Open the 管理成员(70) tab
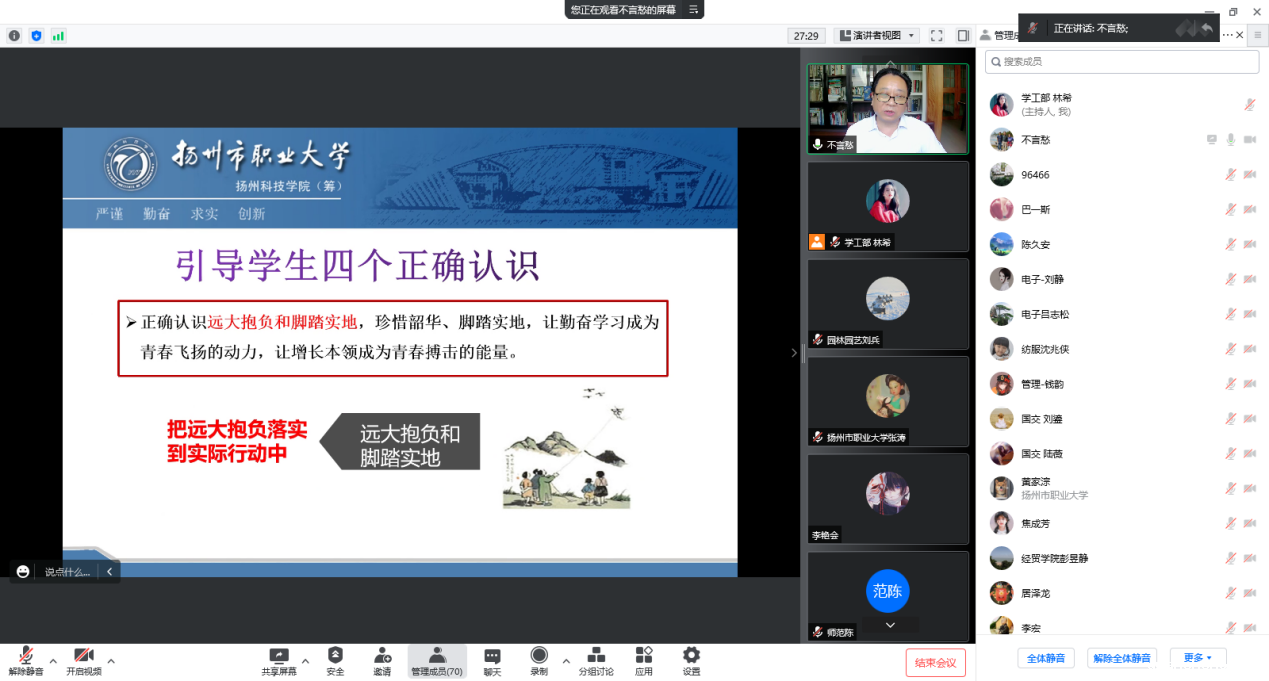The height and width of the screenshot is (681, 1269). (437, 660)
